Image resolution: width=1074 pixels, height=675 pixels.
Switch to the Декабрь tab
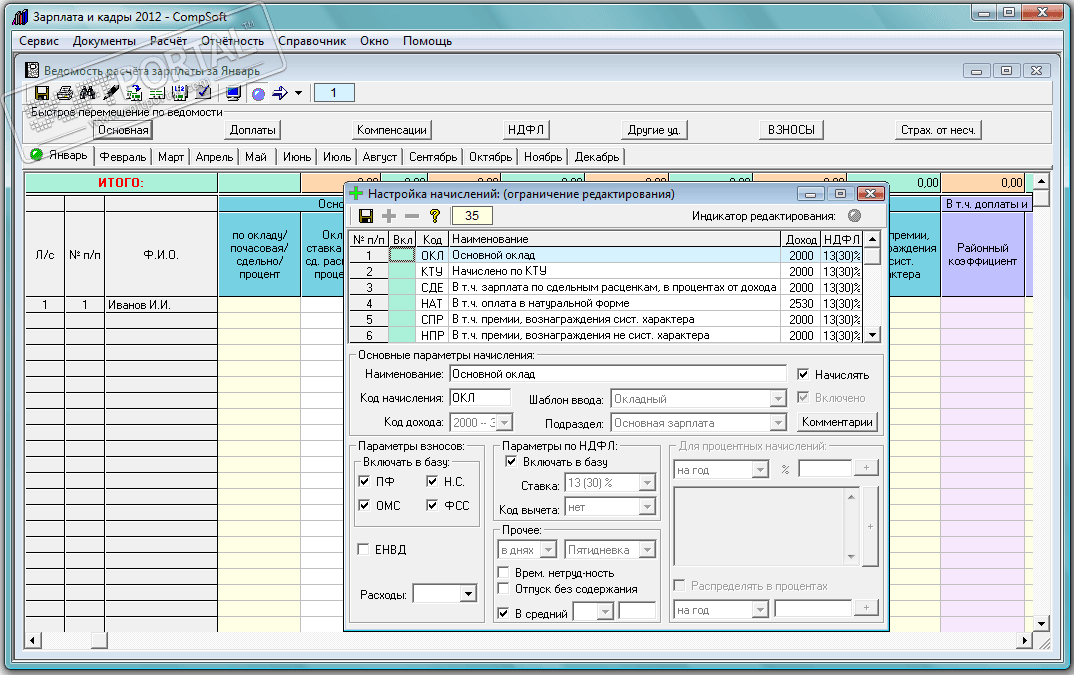tap(597, 157)
